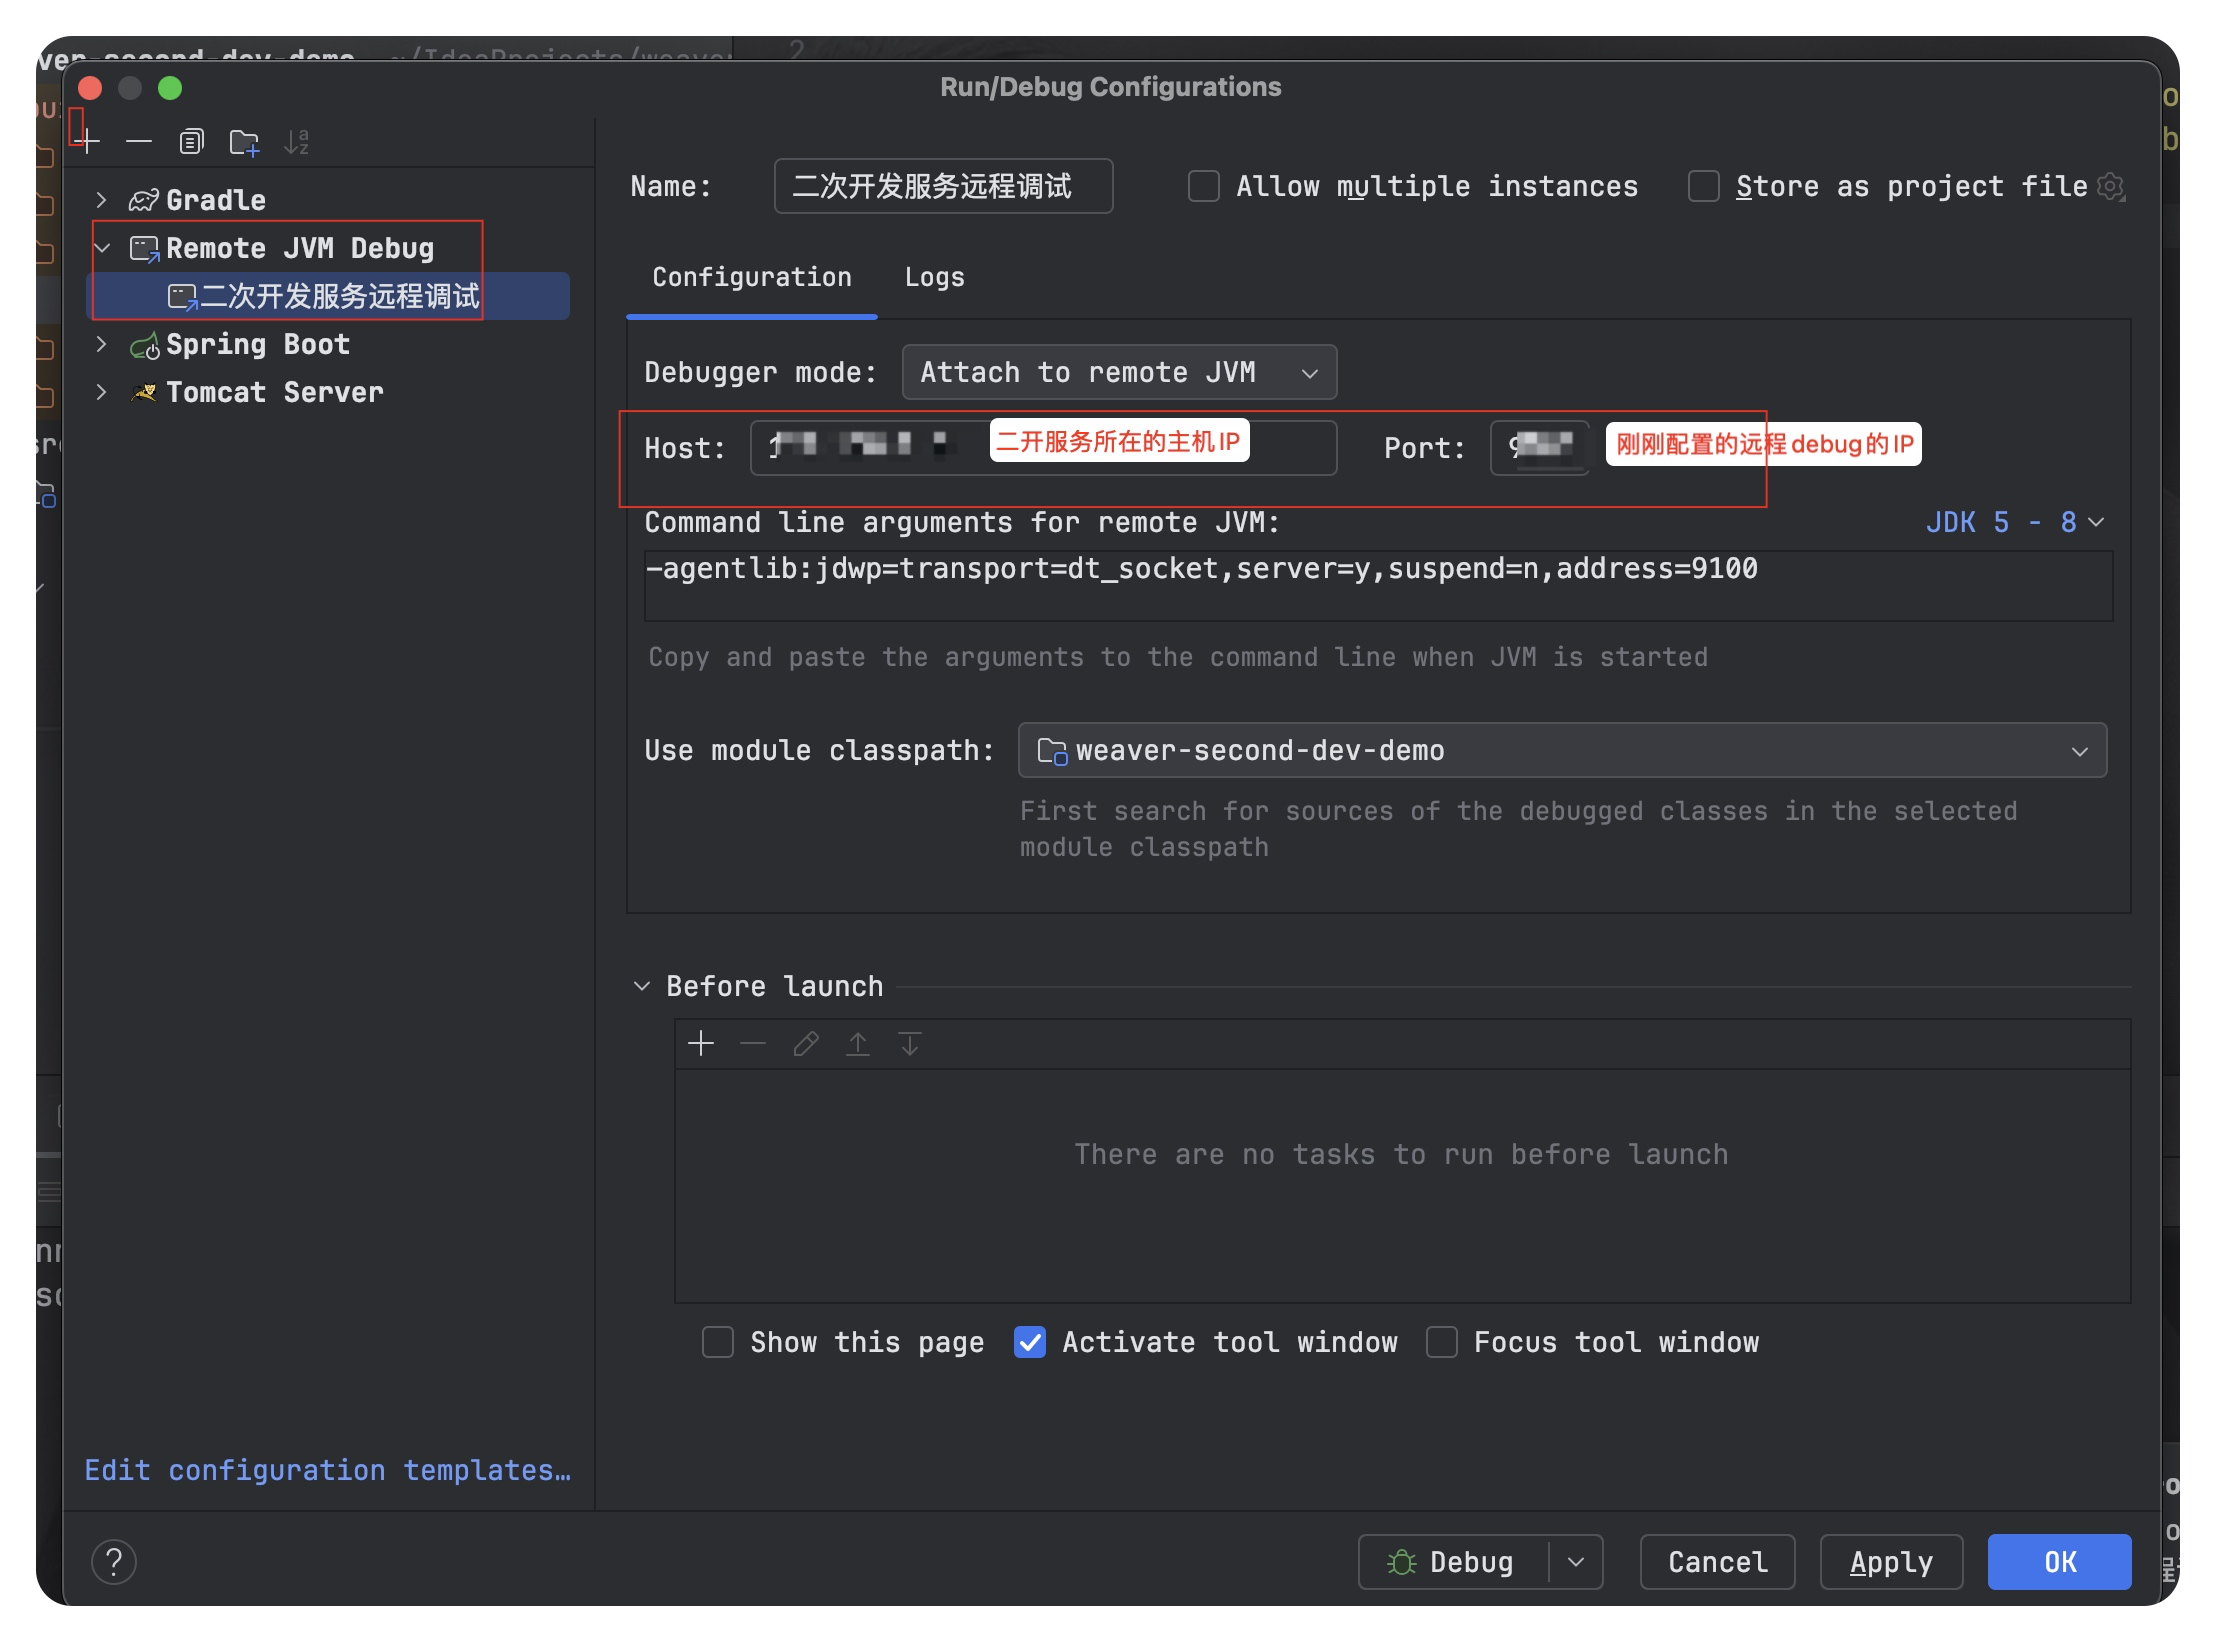Viewport: 2216px width, 1642px height.
Task: Check Store as project file
Action: [1704, 186]
